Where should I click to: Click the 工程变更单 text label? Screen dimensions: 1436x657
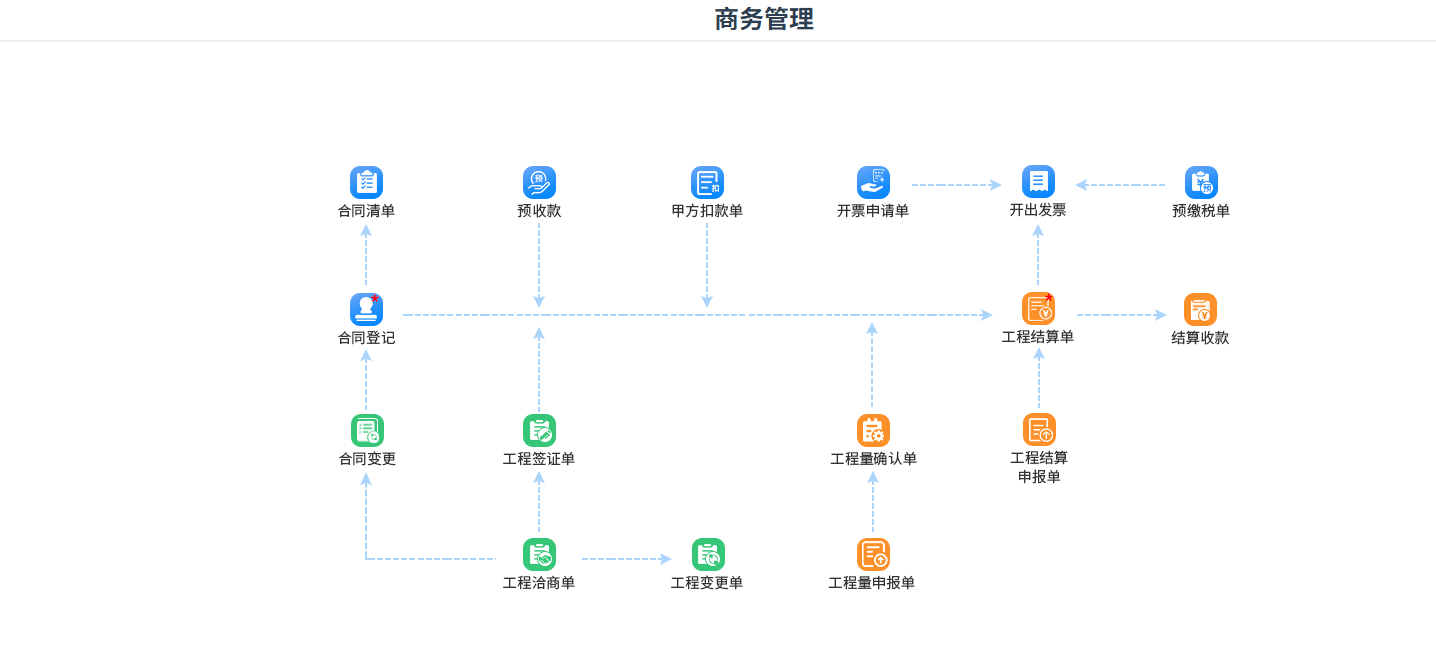pos(707,583)
